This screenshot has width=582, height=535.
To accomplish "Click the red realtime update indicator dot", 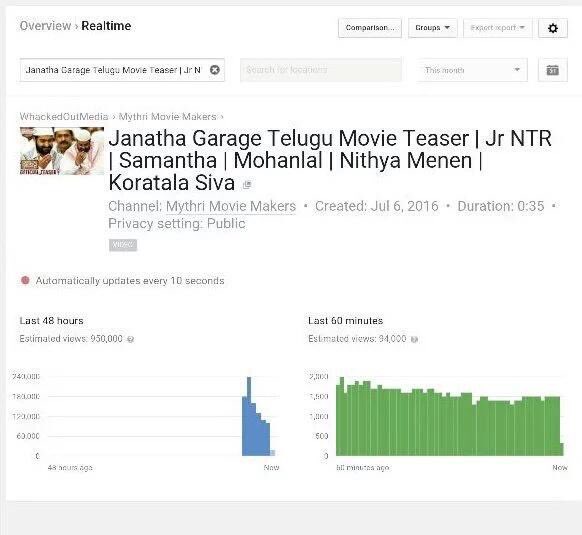I will pos(25,280).
